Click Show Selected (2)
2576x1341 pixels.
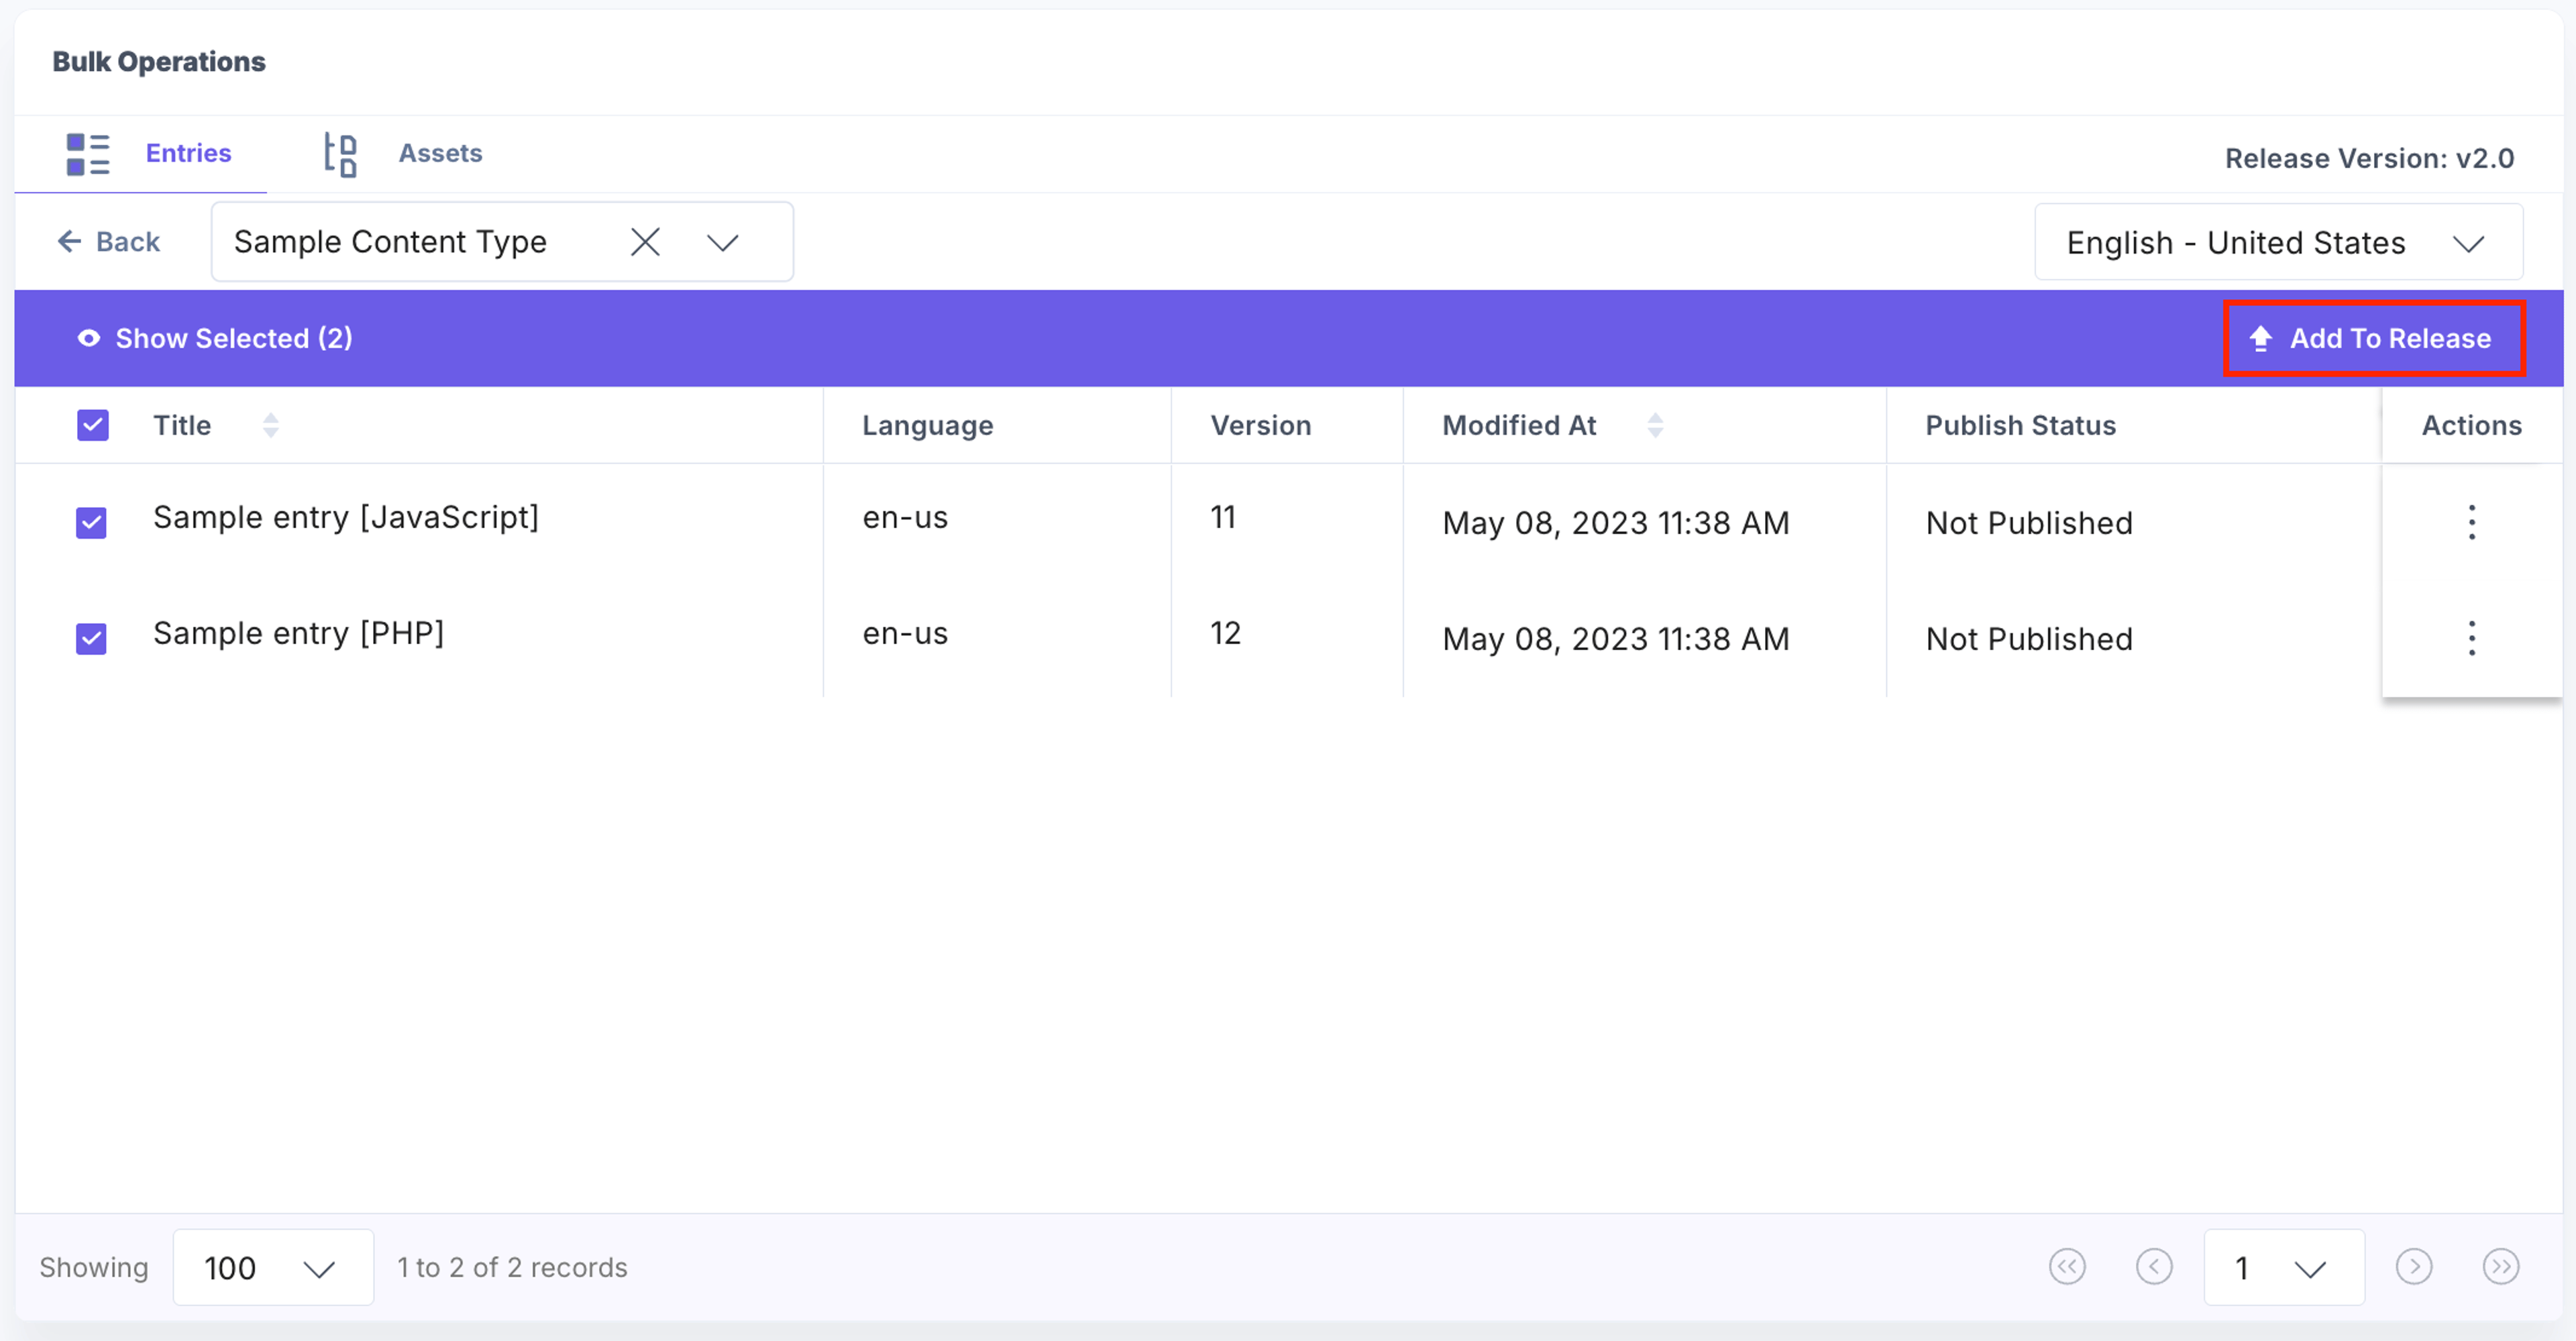pos(215,338)
